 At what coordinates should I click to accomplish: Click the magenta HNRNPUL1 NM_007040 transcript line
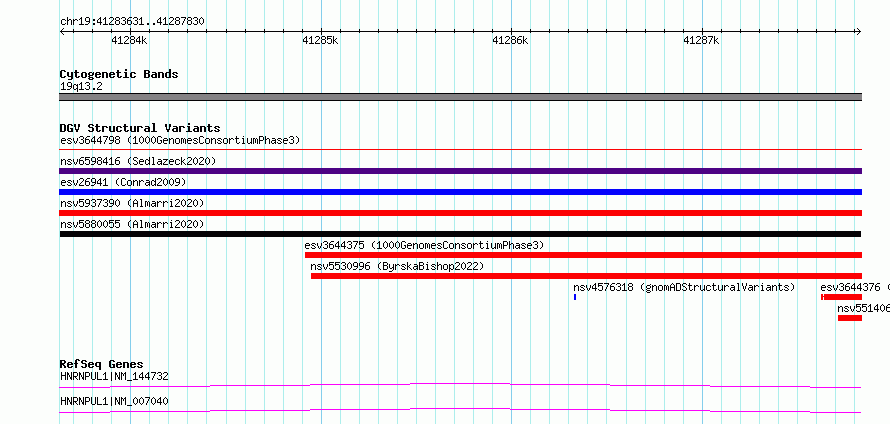[460, 411]
